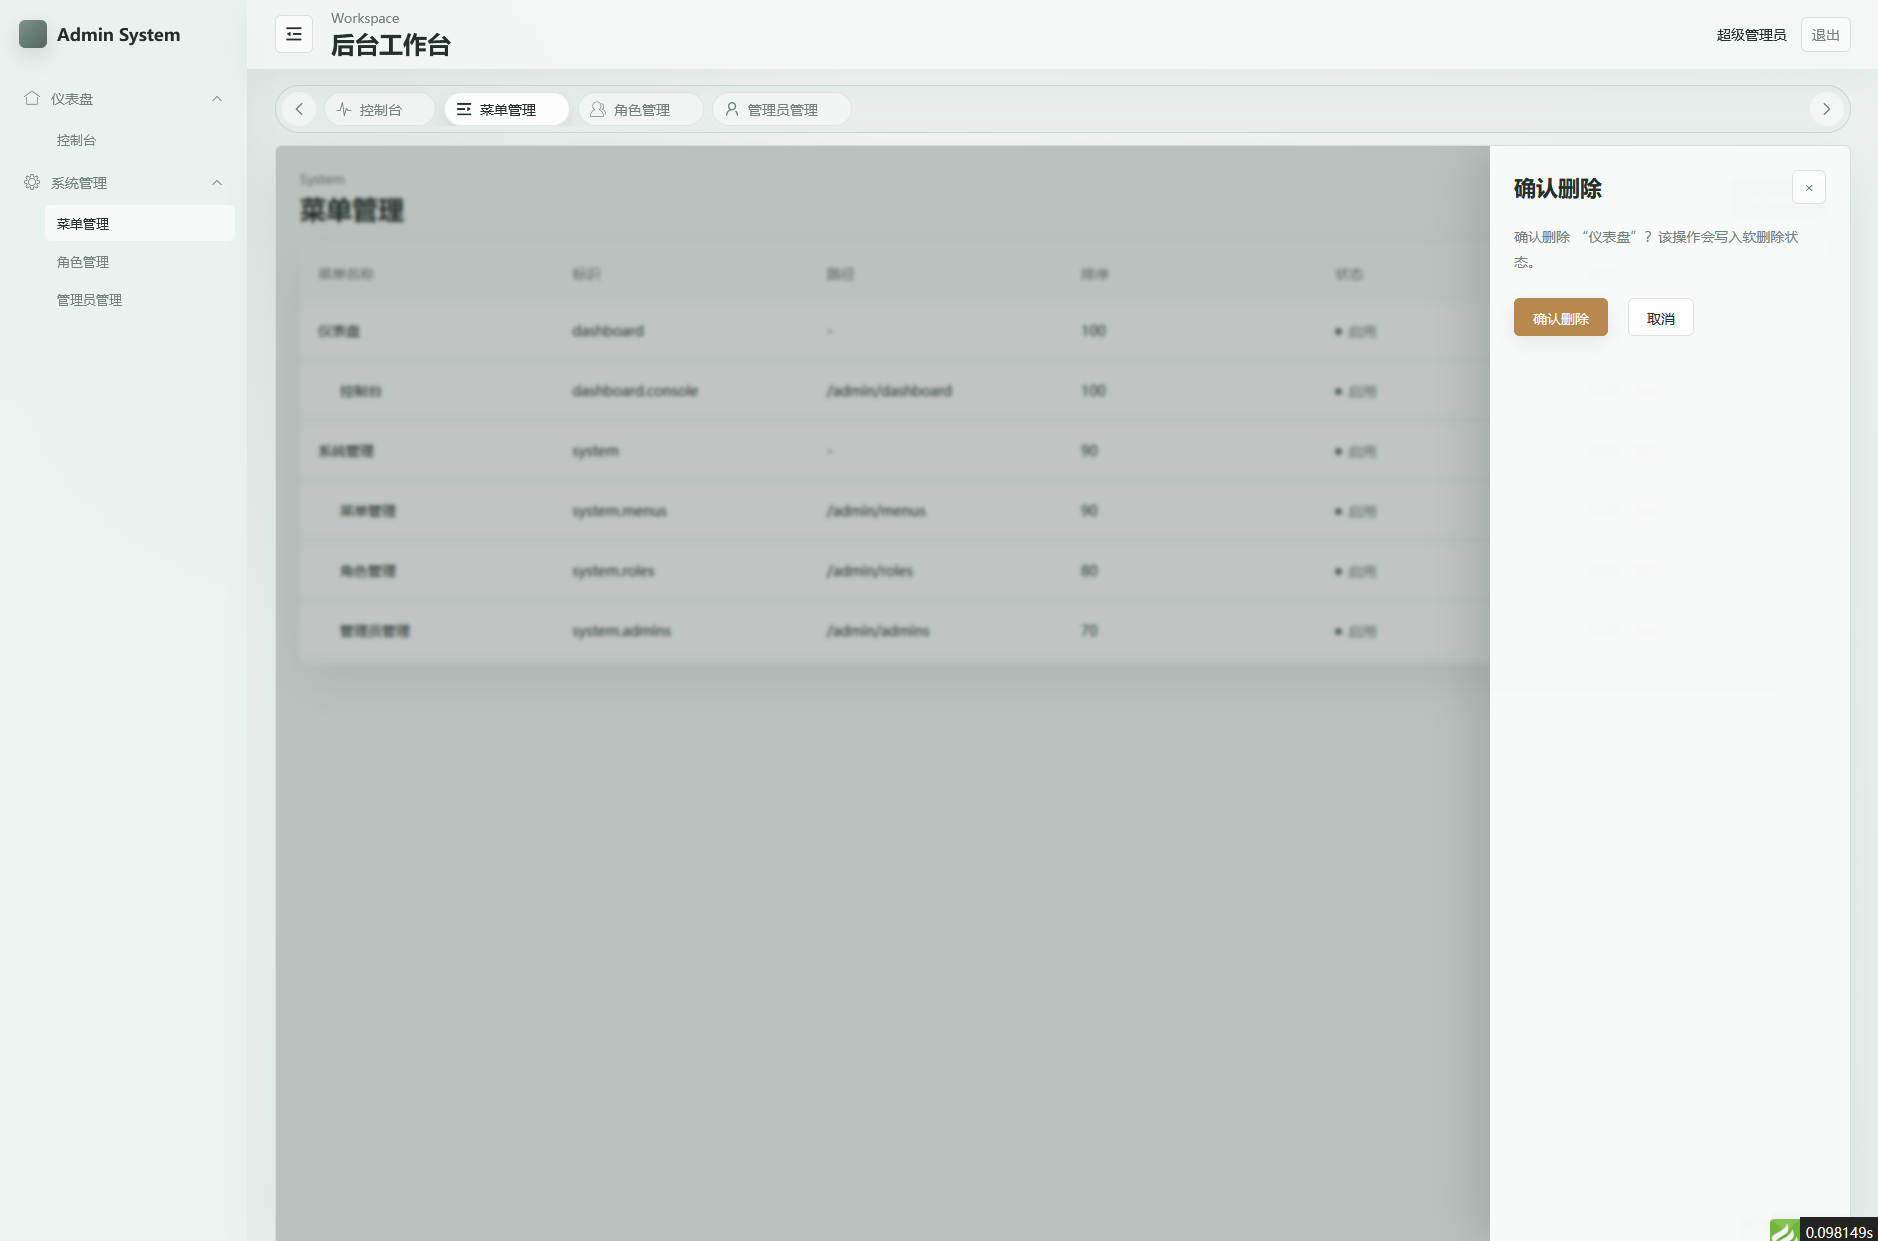Switch to the 管理员管理 tab
The width and height of the screenshot is (1878, 1241).
tap(782, 109)
